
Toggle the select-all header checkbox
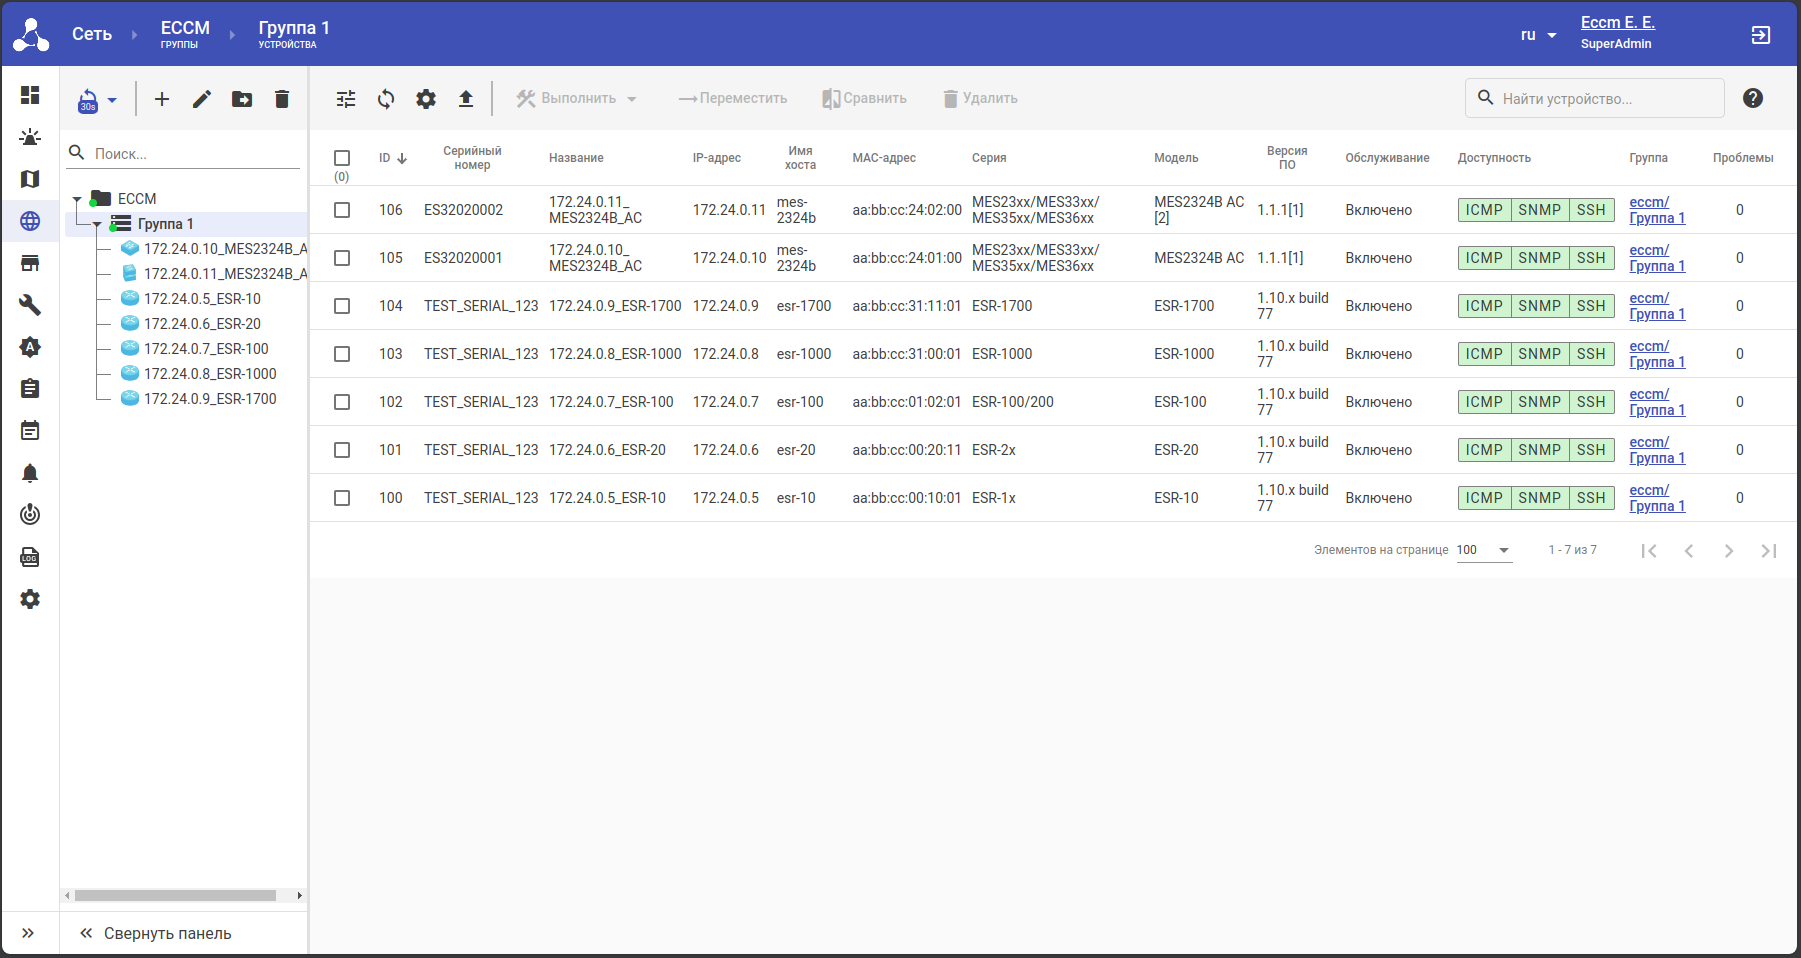click(342, 158)
